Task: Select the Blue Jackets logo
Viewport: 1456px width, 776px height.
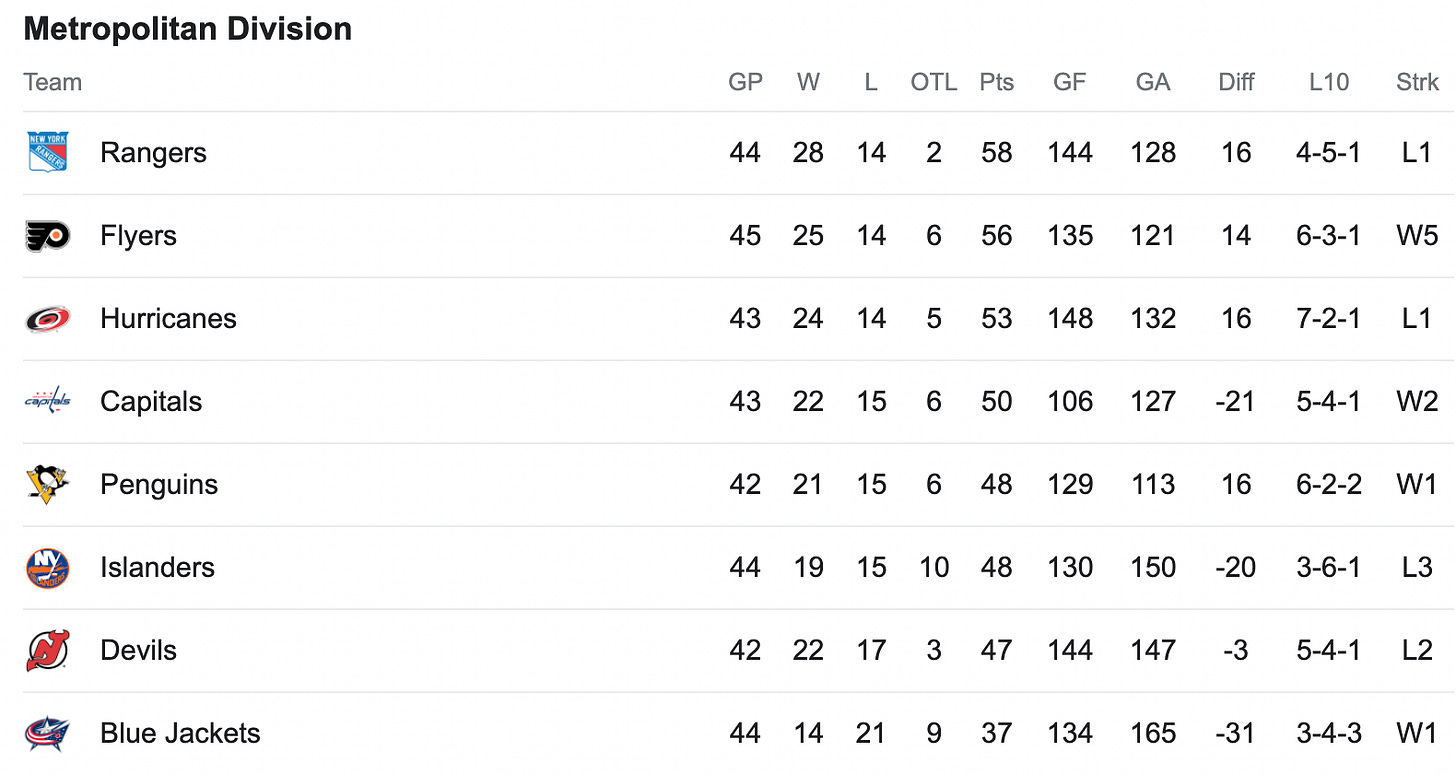Action: (48, 733)
